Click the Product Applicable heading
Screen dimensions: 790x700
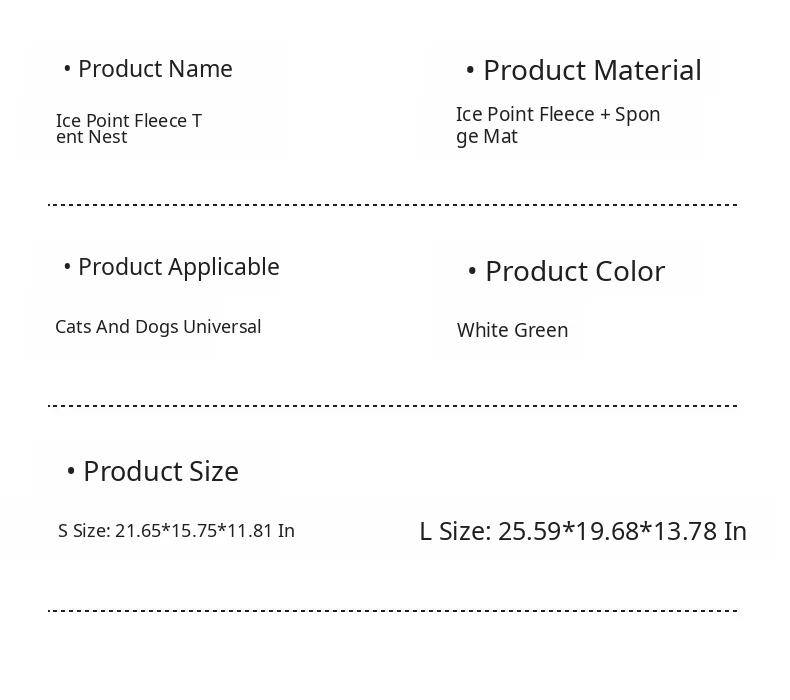178,267
